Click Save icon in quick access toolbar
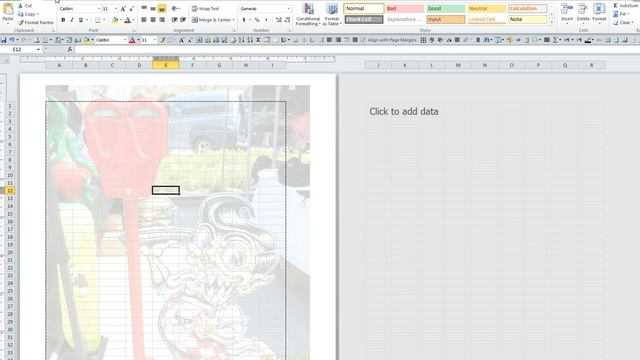 coord(4,40)
